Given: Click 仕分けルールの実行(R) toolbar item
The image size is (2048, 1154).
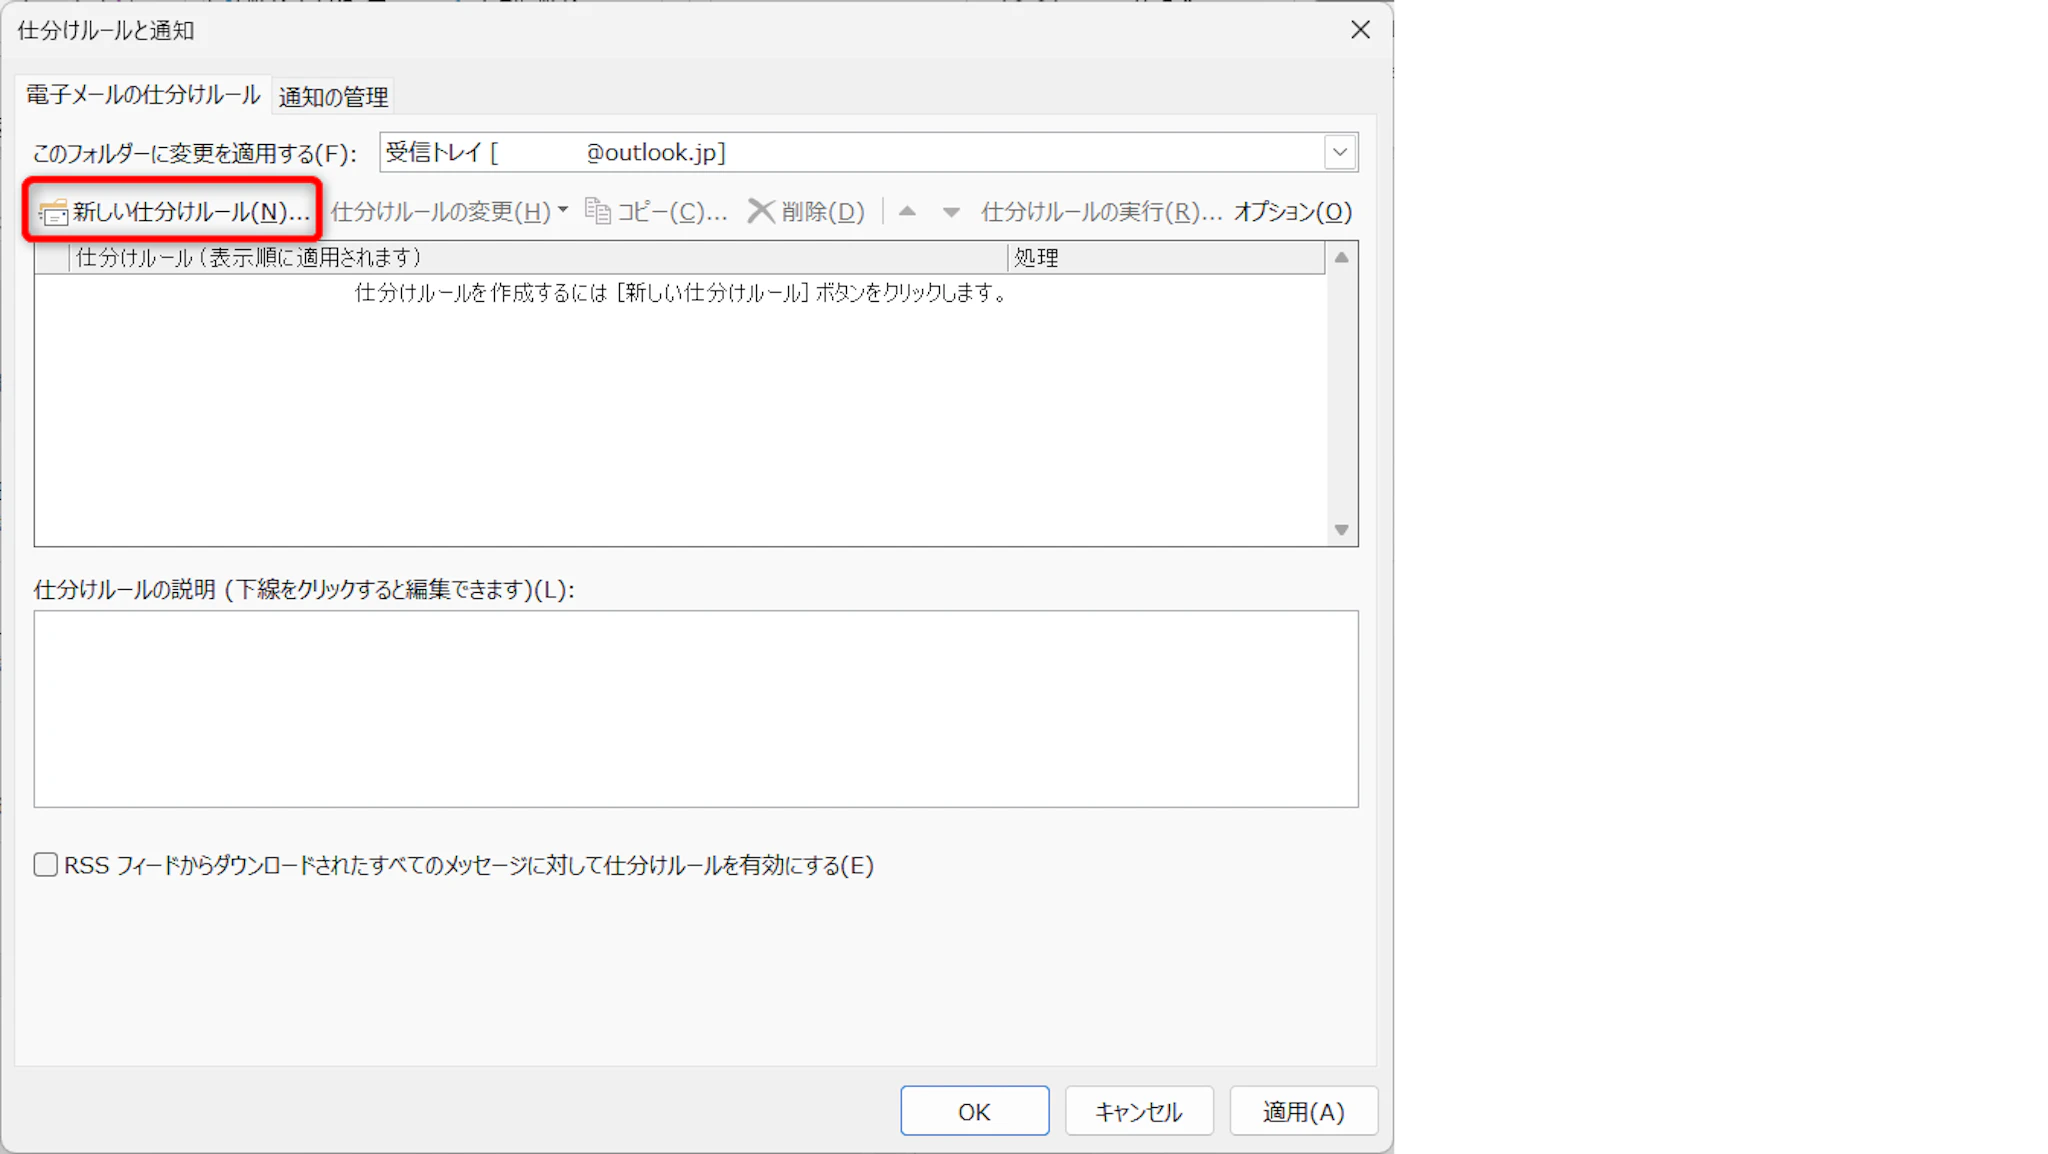Looking at the screenshot, I should [1100, 211].
